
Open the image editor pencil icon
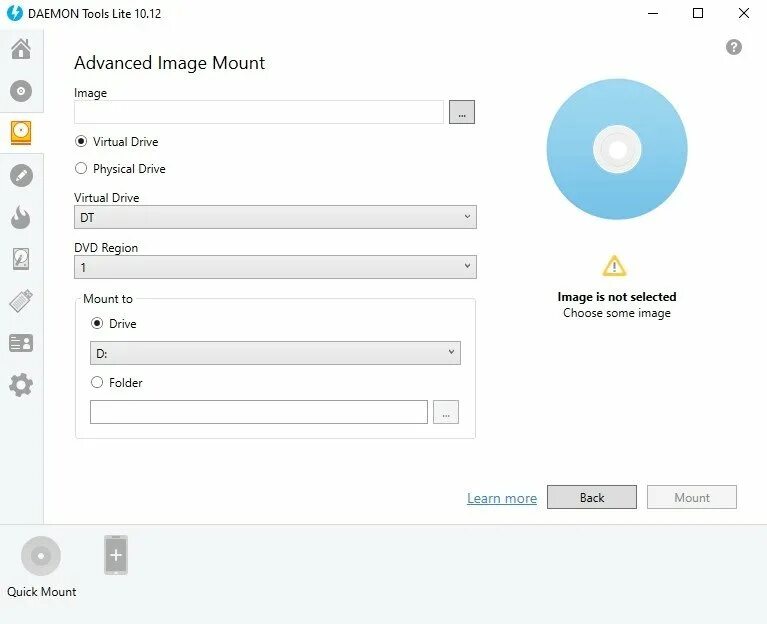(21, 175)
